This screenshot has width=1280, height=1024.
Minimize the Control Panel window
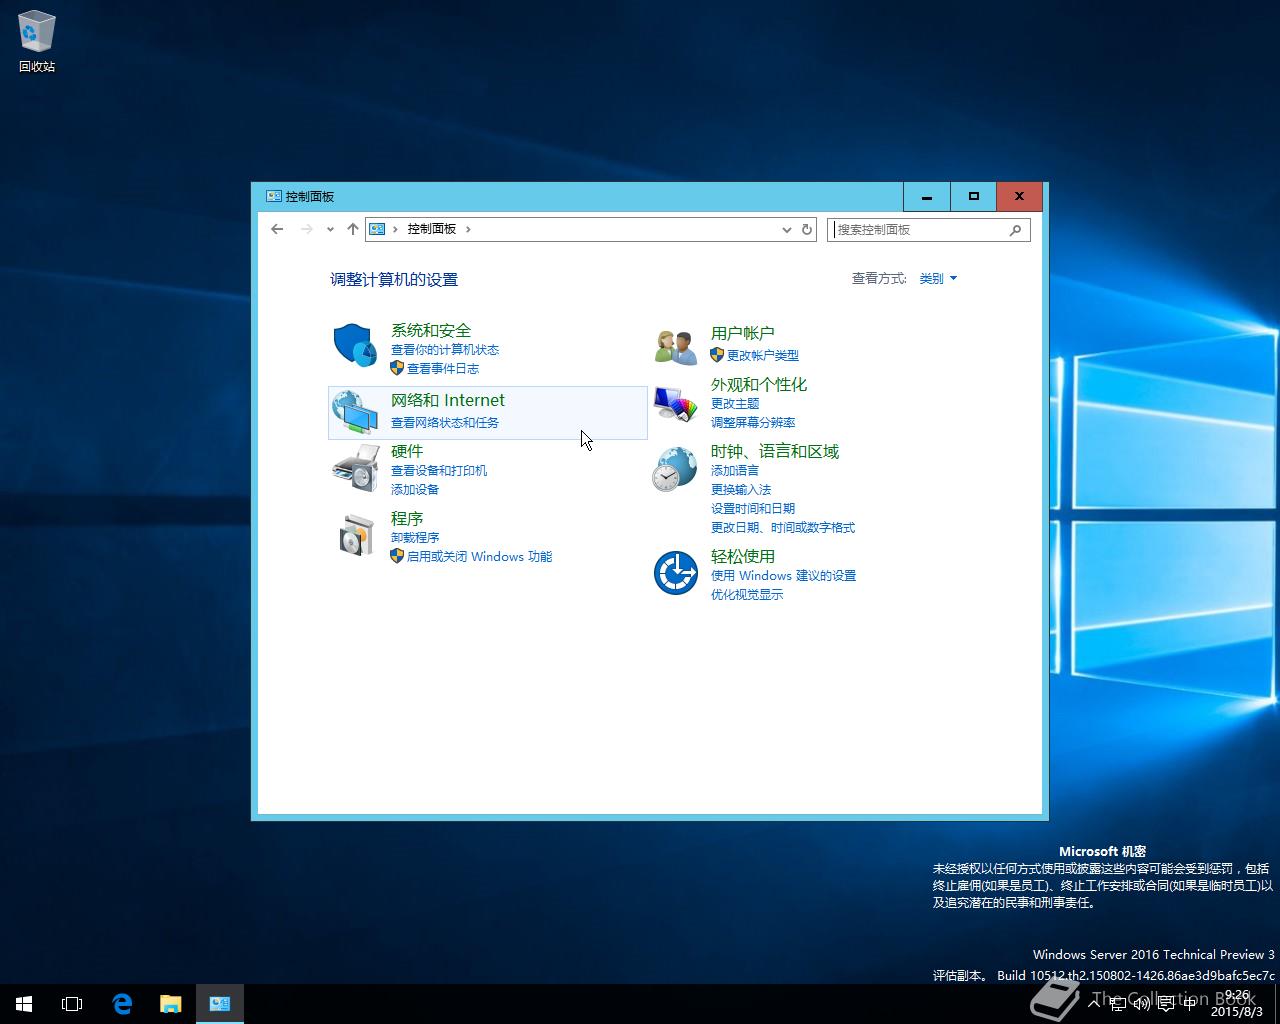(x=927, y=197)
